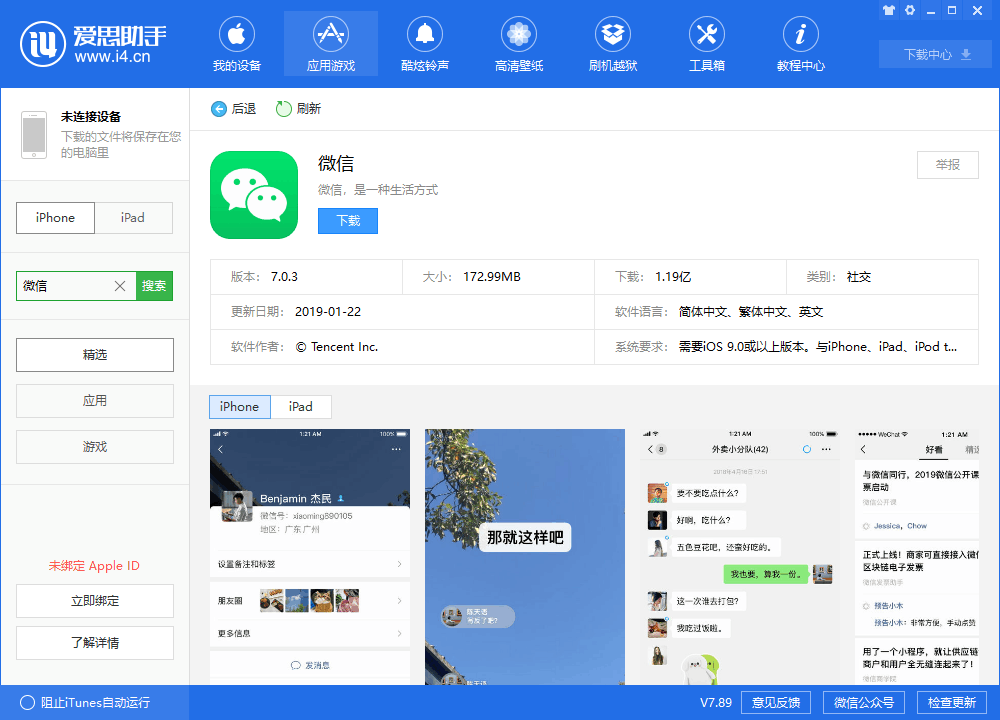Clear the 微信 search field with X
Image resolution: width=1000 pixels, height=720 pixels.
pyautogui.click(x=120, y=286)
